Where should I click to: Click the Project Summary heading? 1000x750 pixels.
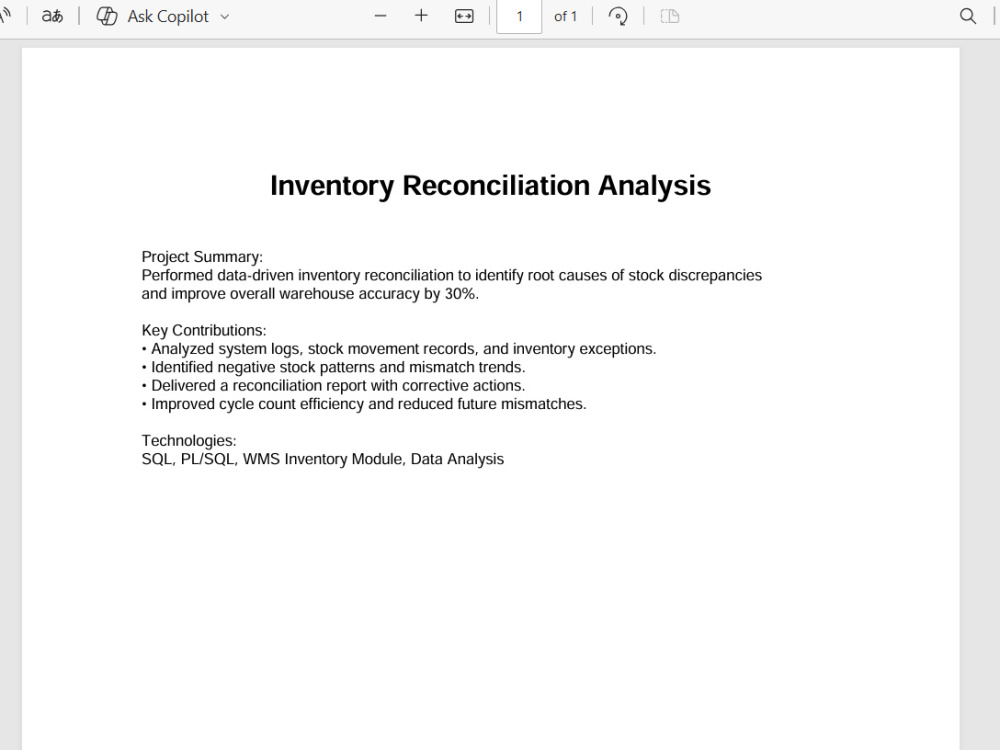202,256
